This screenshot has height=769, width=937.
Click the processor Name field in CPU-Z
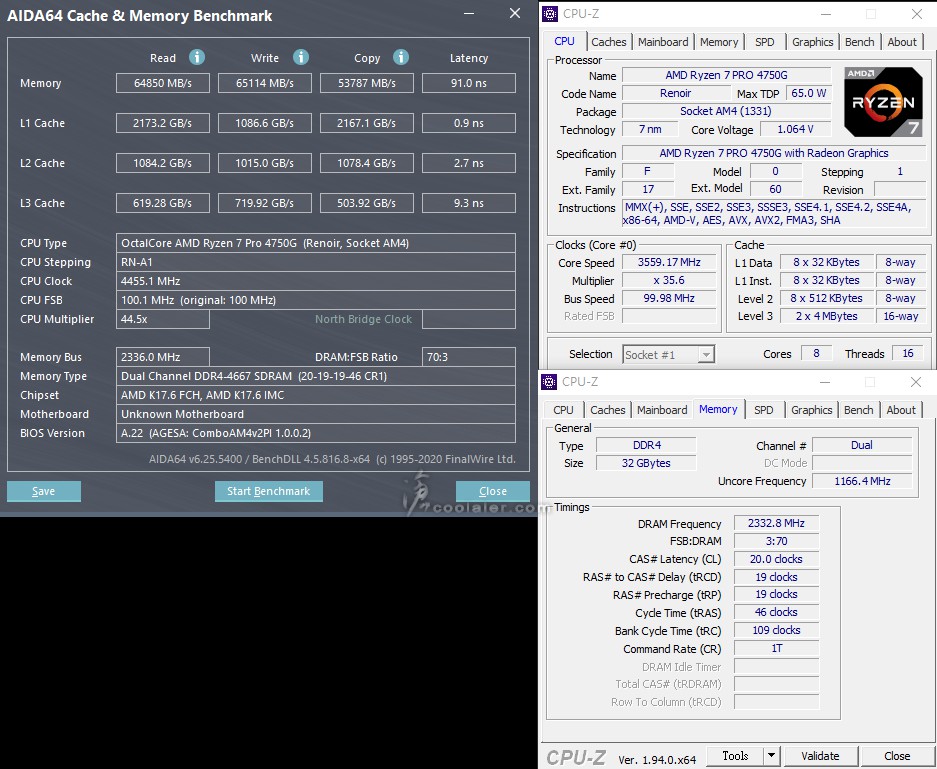coord(727,75)
